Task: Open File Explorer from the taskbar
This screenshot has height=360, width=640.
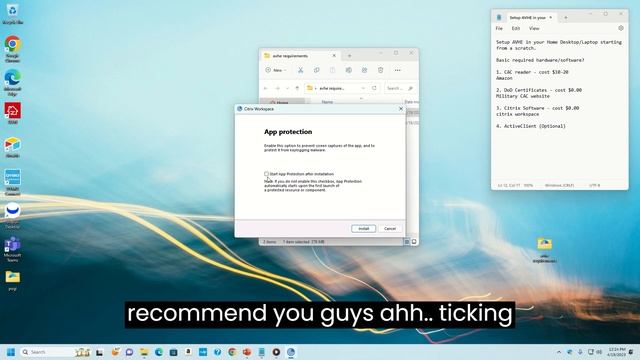Action: 144,352
